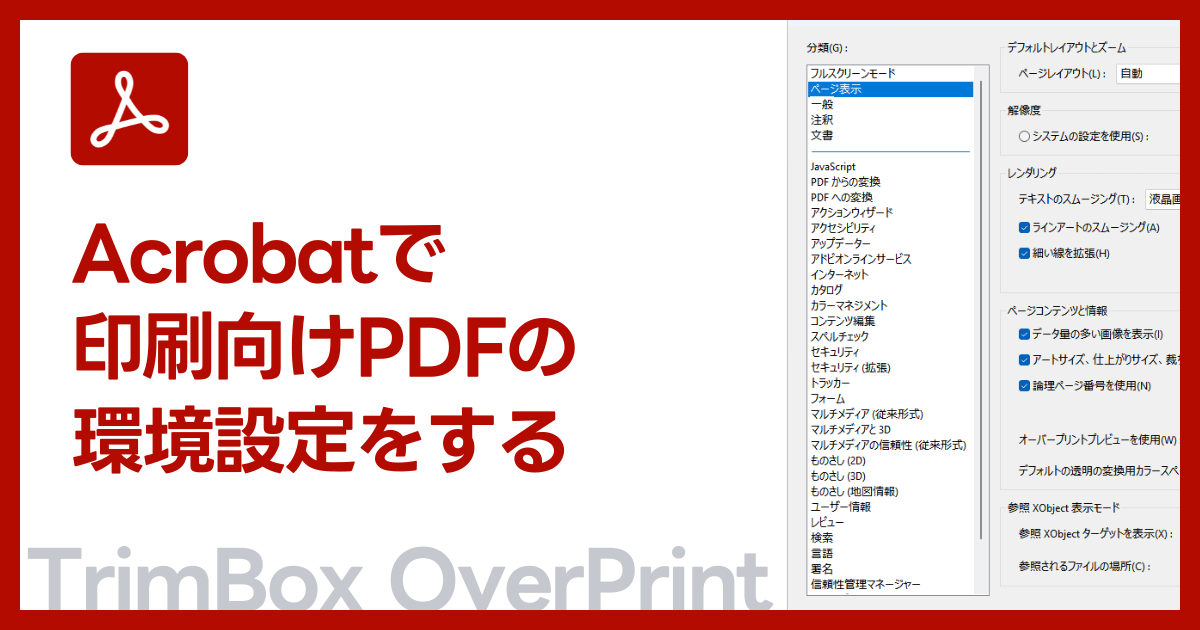
Task: Click the category list vertical scrollbar
Action: (981, 311)
